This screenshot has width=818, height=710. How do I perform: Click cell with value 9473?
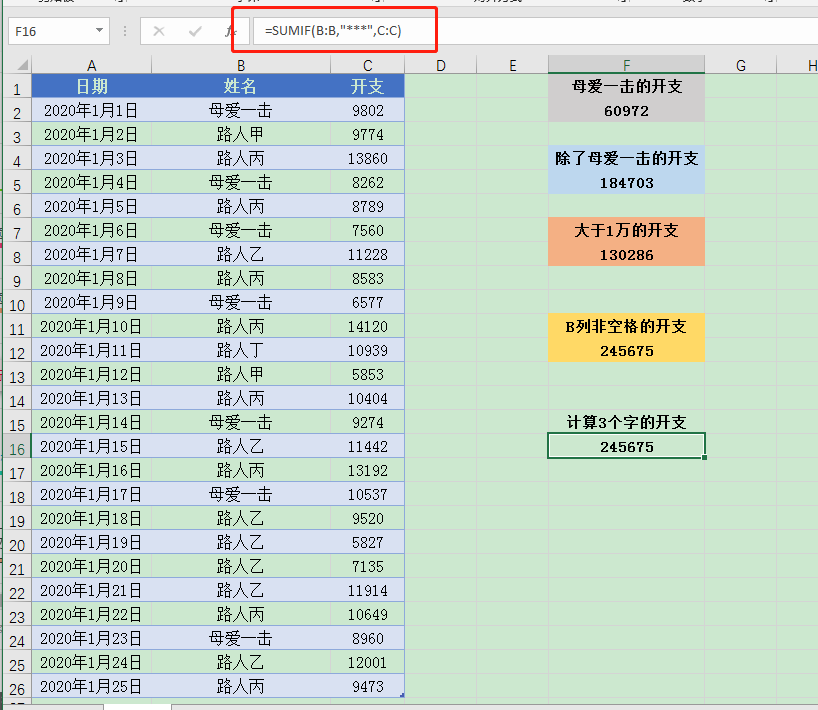click(368, 686)
